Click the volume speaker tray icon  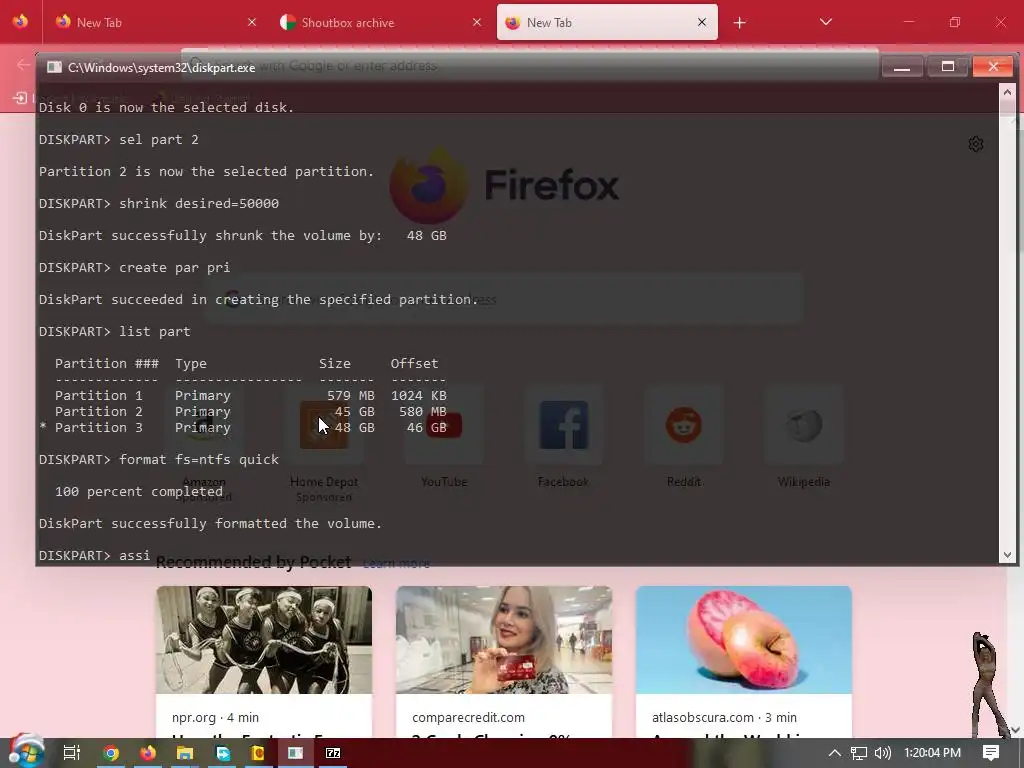(882, 753)
